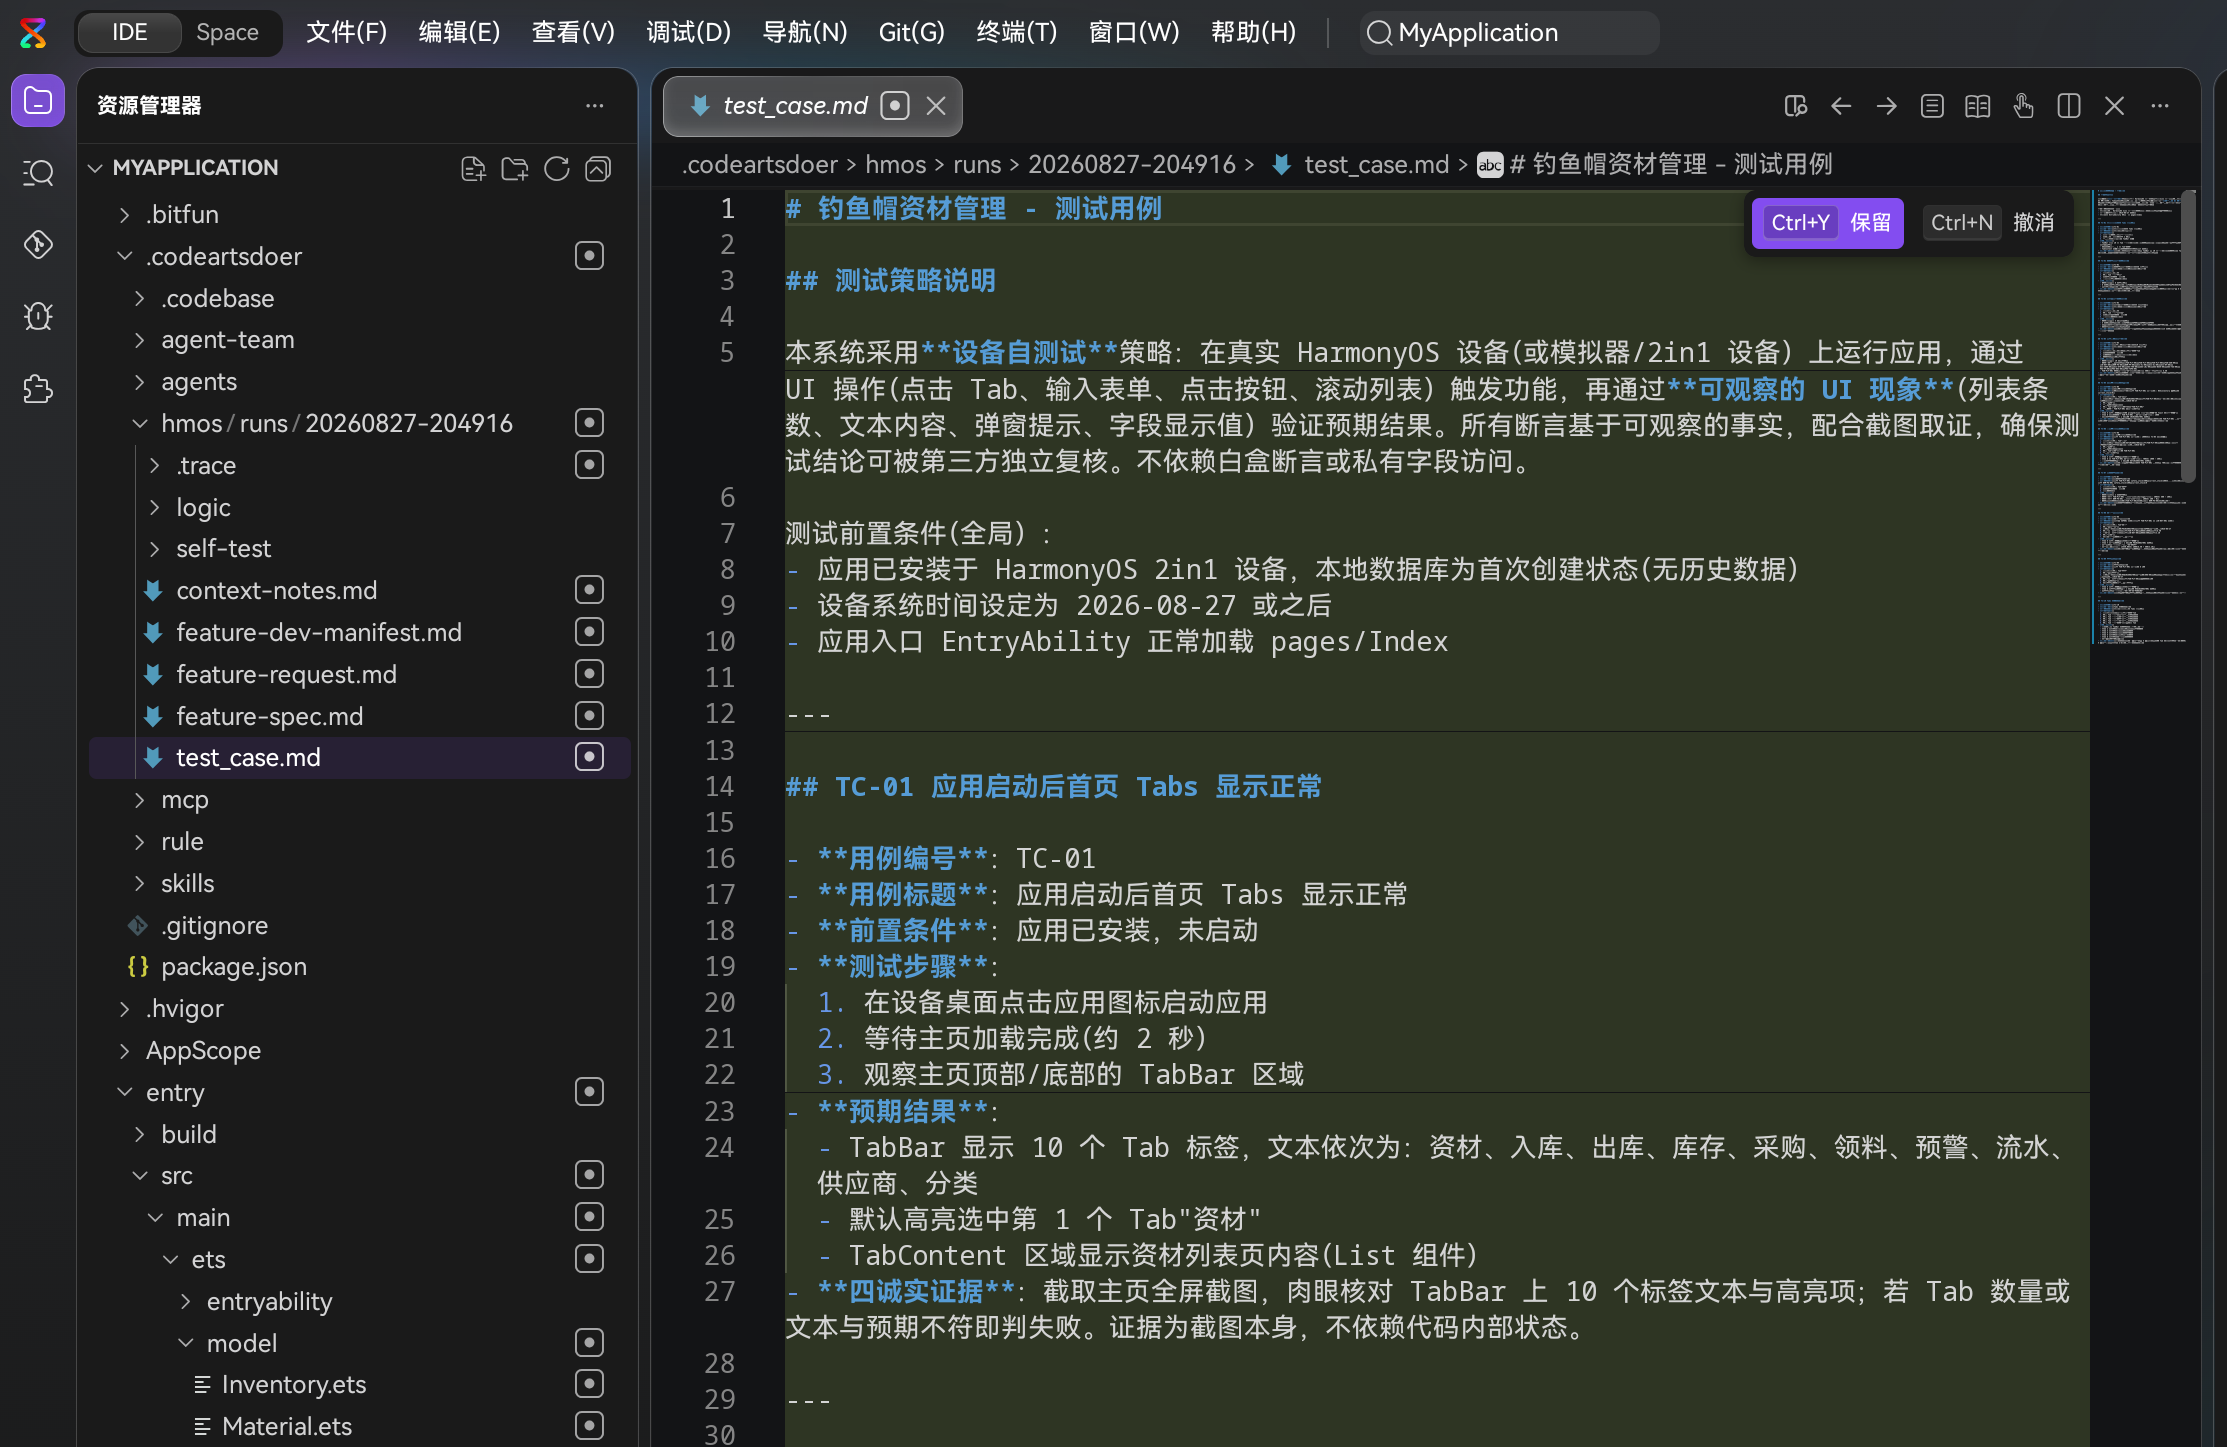This screenshot has width=2227, height=1447.
Task: Open Material.ets in explorer
Action: click(x=286, y=1427)
